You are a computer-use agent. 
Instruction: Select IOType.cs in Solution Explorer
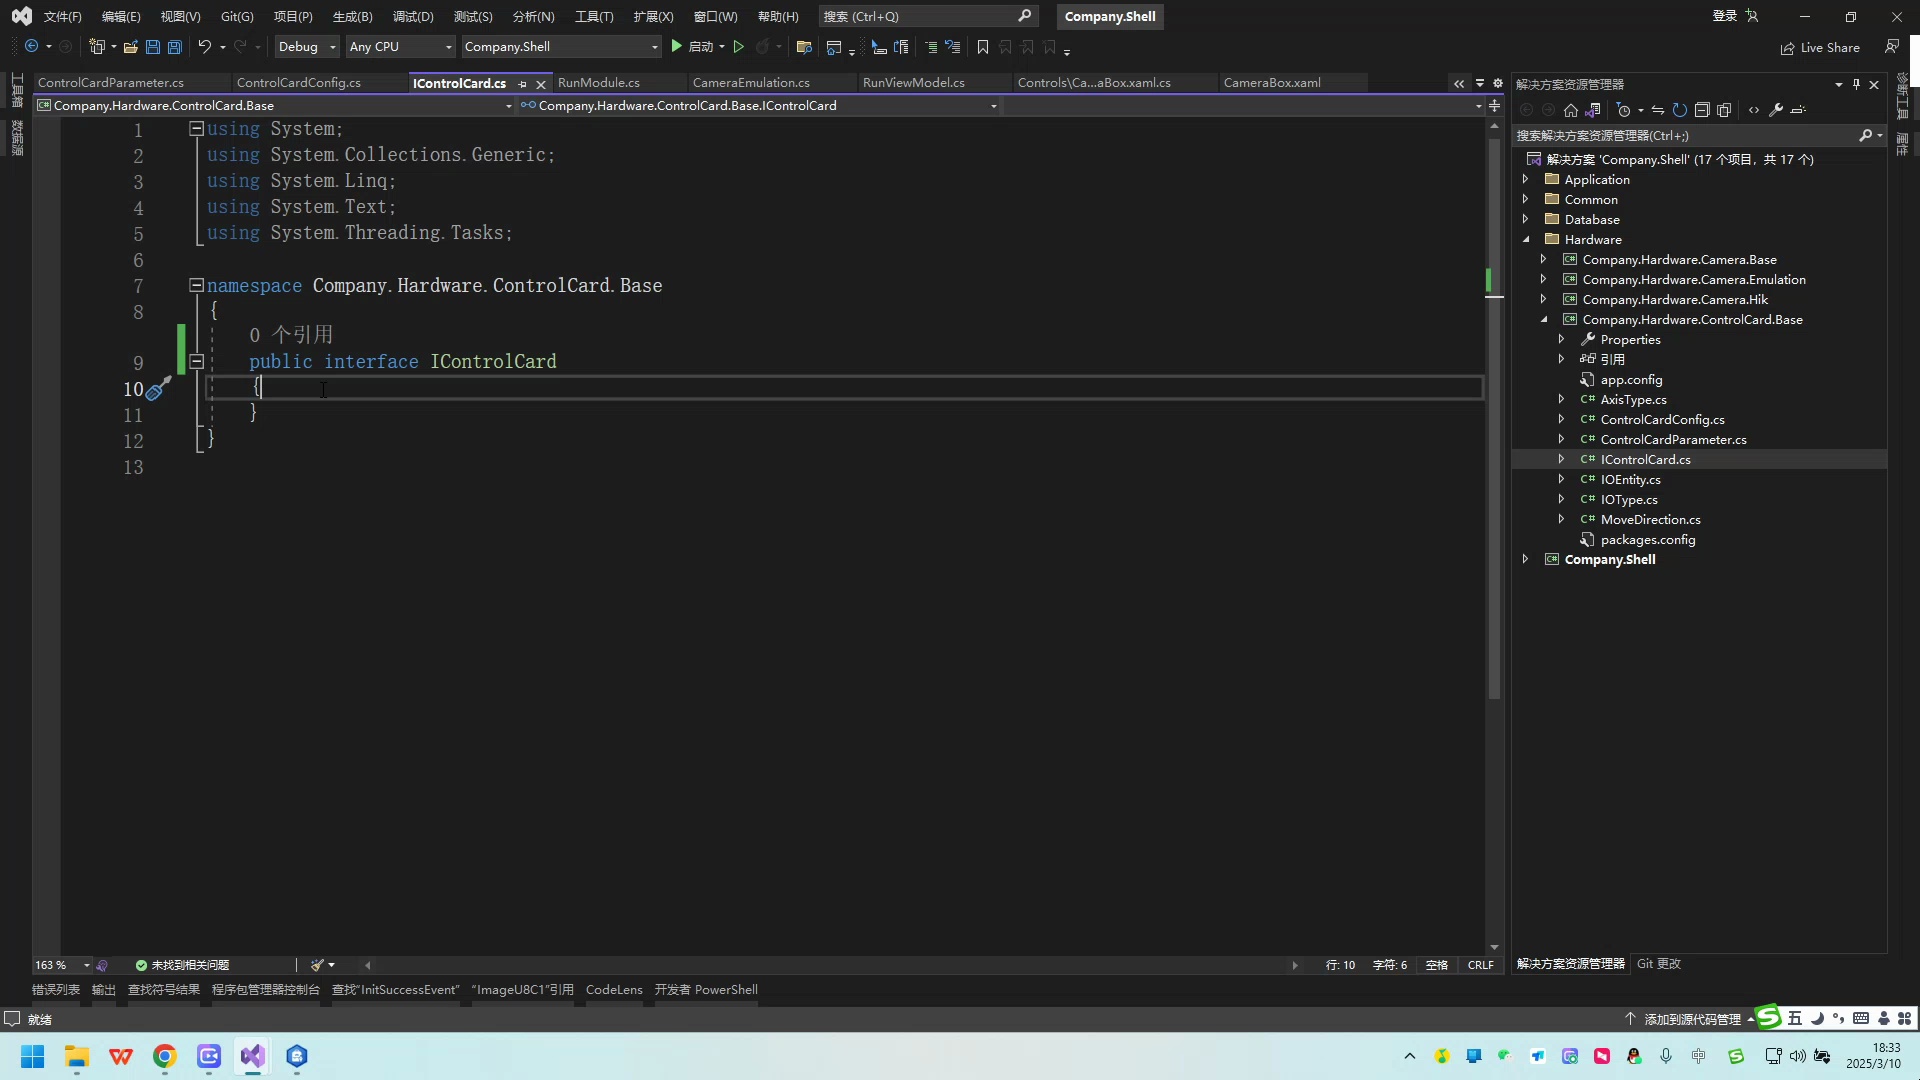1629,499
